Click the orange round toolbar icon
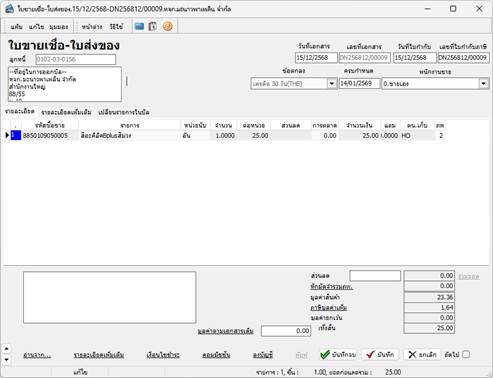 [168, 26]
